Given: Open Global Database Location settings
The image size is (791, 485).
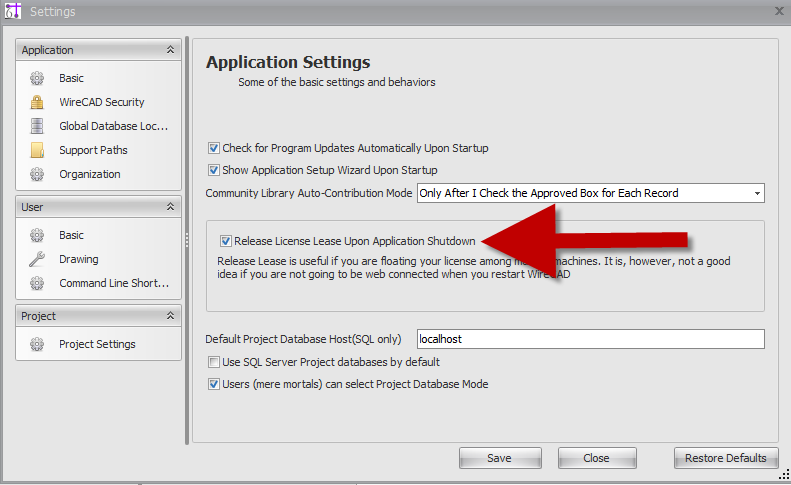Looking at the screenshot, I should pyautogui.click(x=114, y=126).
